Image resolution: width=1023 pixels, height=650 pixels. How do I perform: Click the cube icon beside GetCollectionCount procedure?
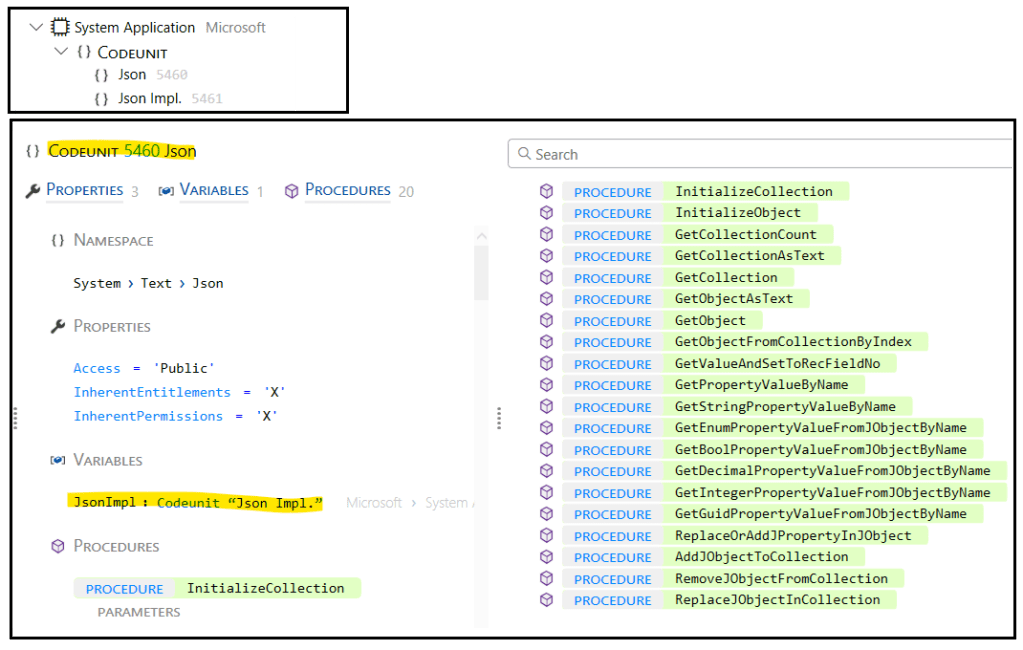(546, 234)
